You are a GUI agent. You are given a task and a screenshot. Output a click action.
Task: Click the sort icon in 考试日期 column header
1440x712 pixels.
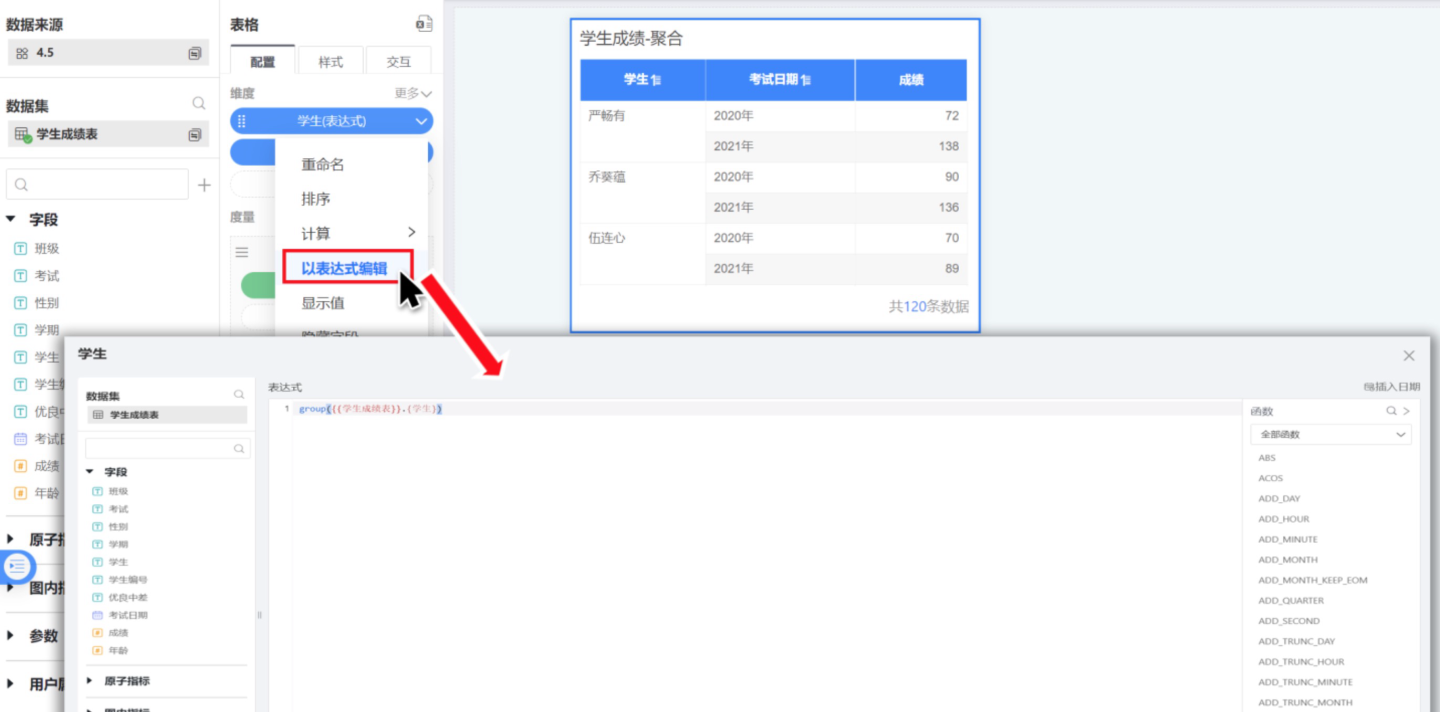point(806,80)
